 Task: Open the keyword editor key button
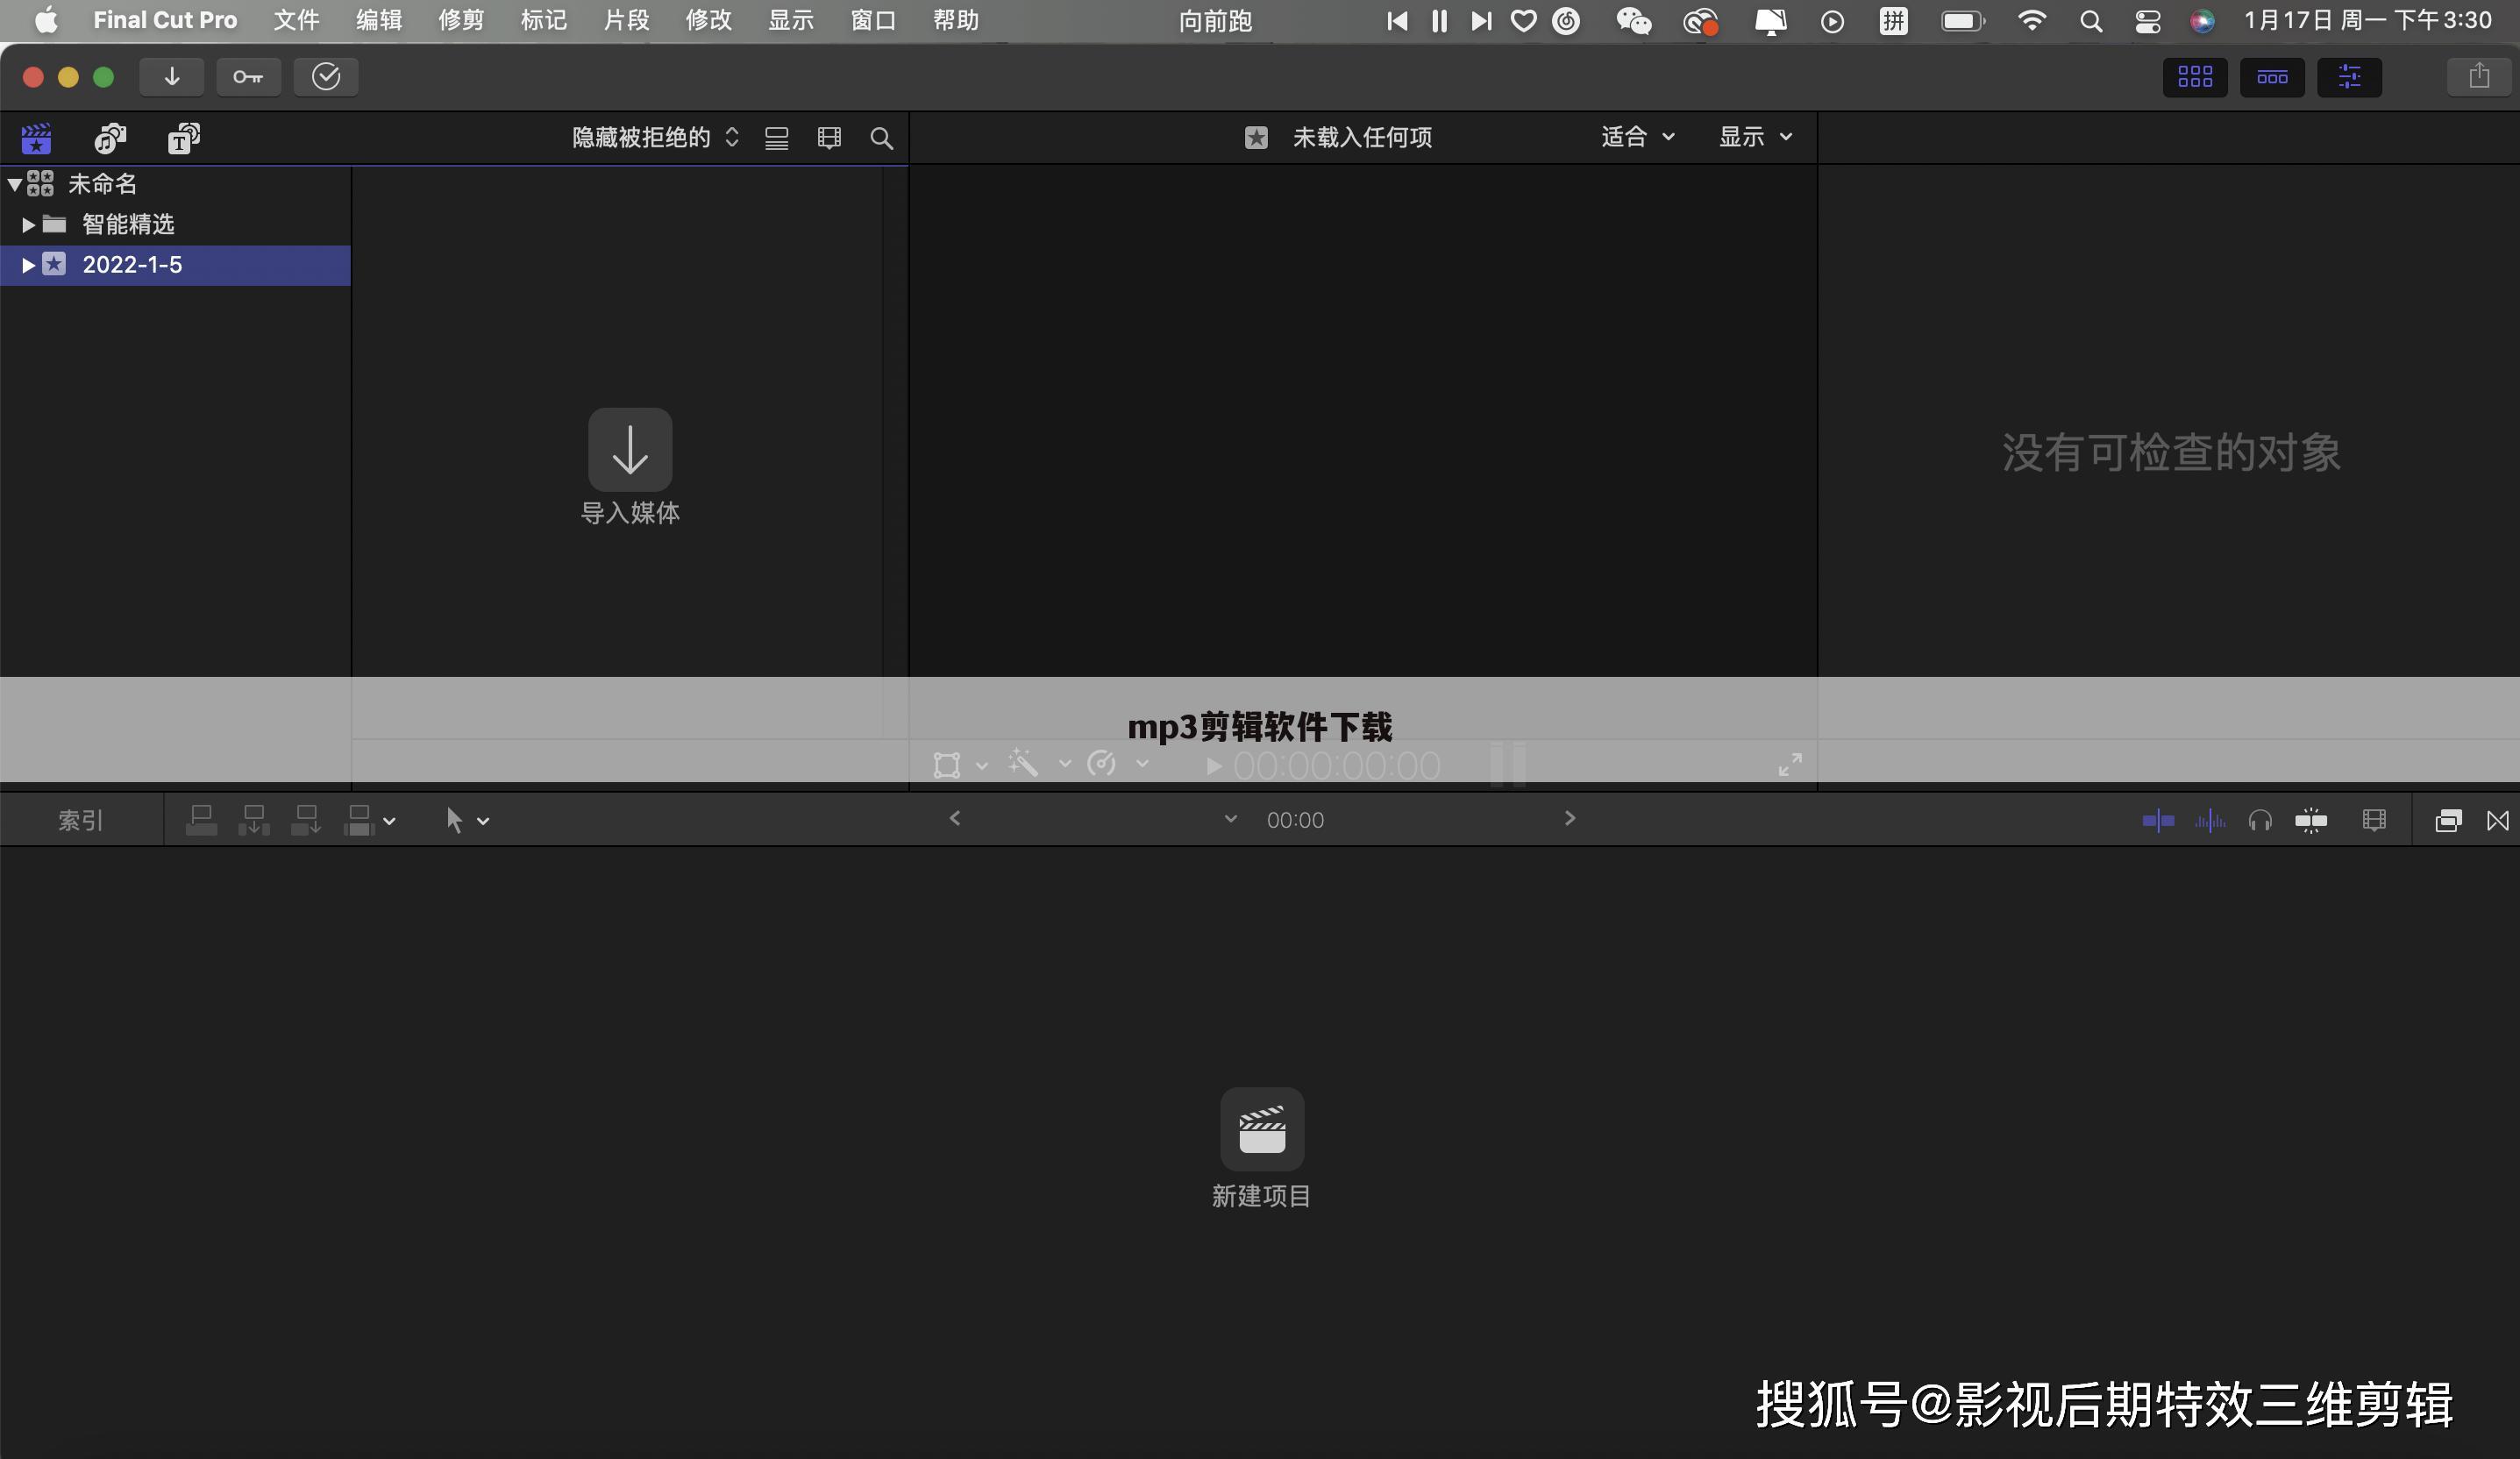tap(248, 77)
